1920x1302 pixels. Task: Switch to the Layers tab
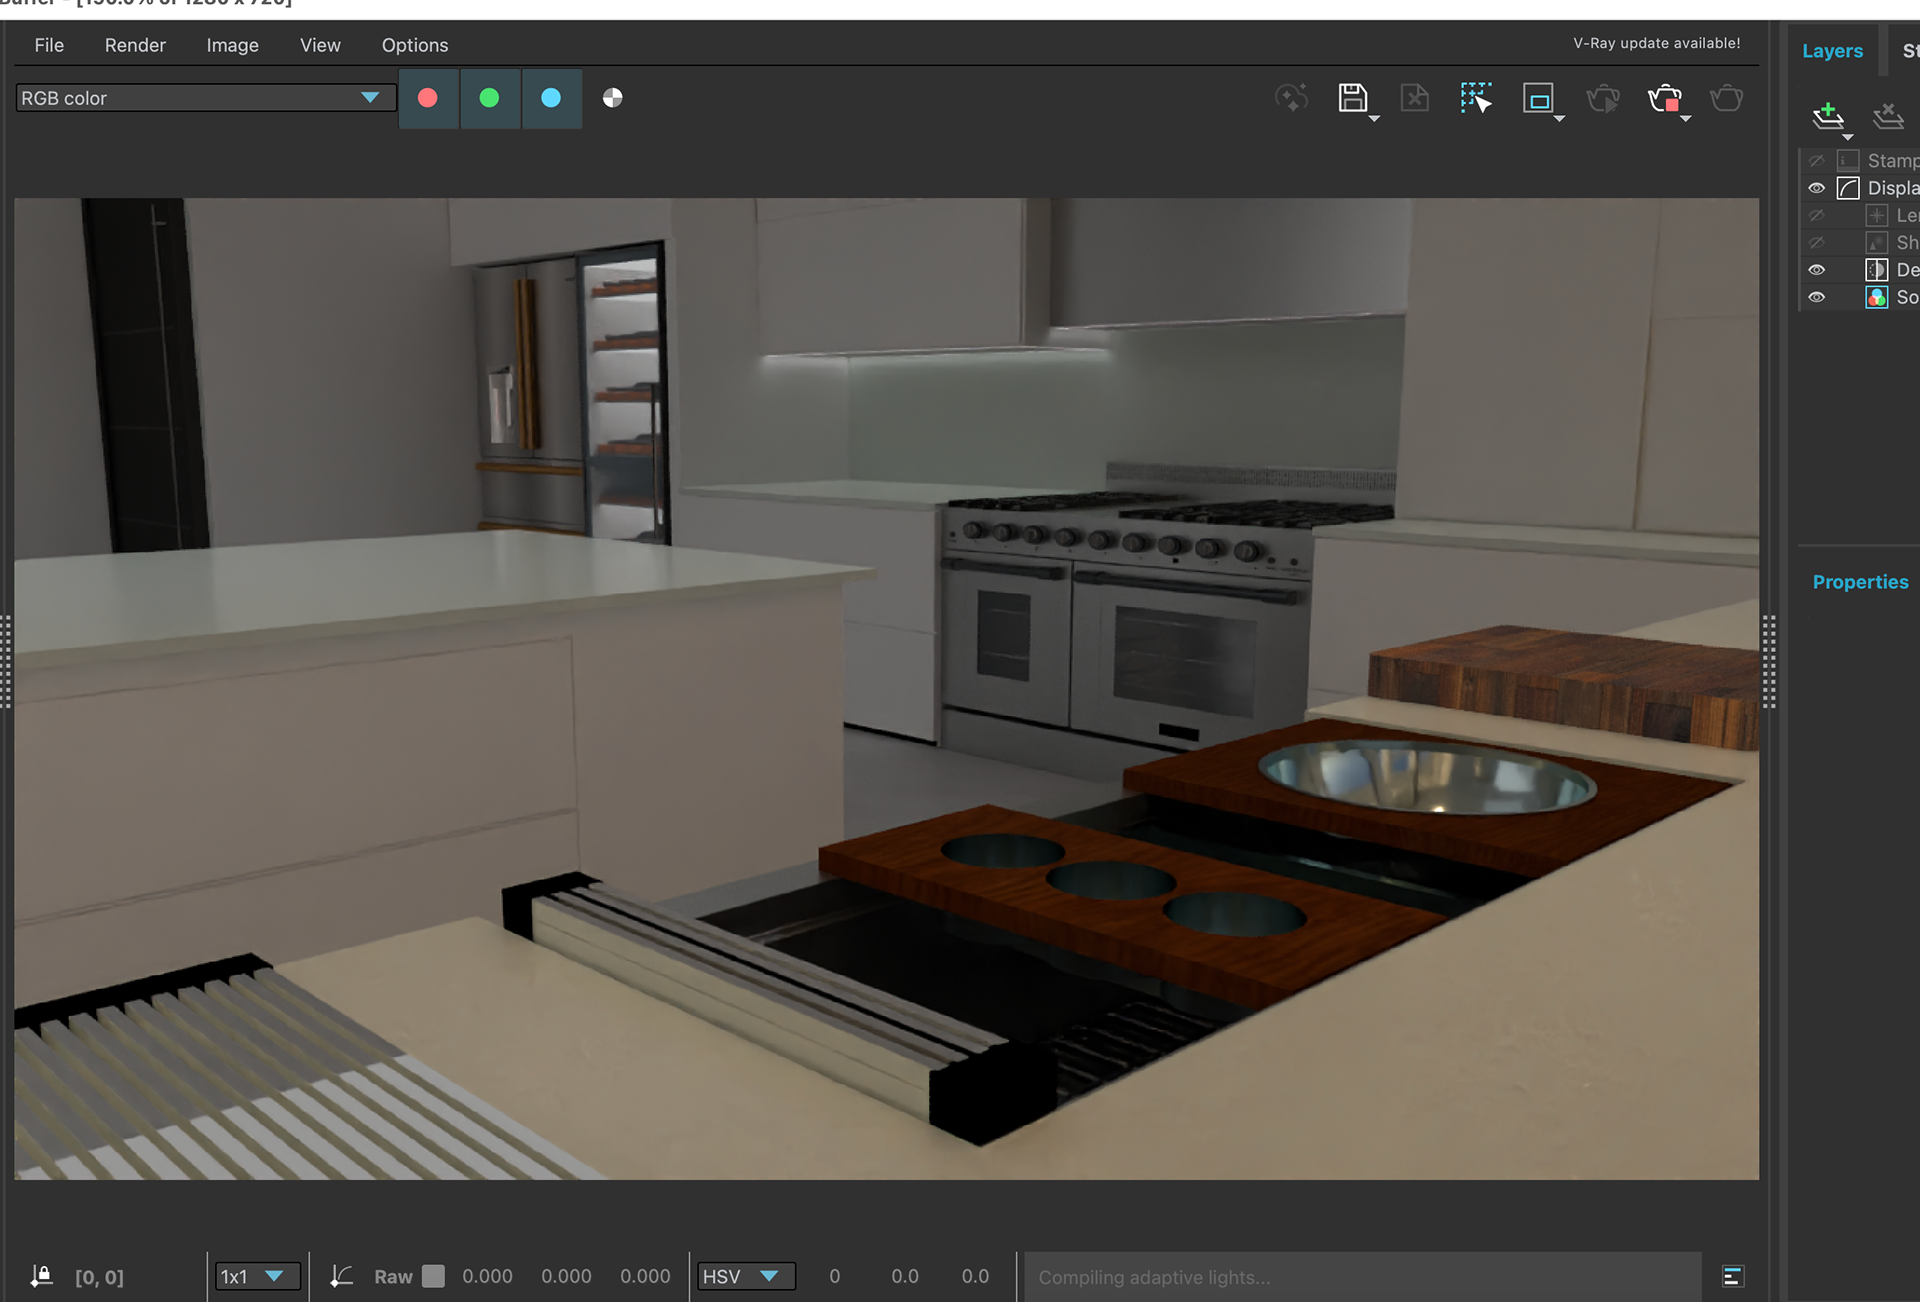[1832, 51]
